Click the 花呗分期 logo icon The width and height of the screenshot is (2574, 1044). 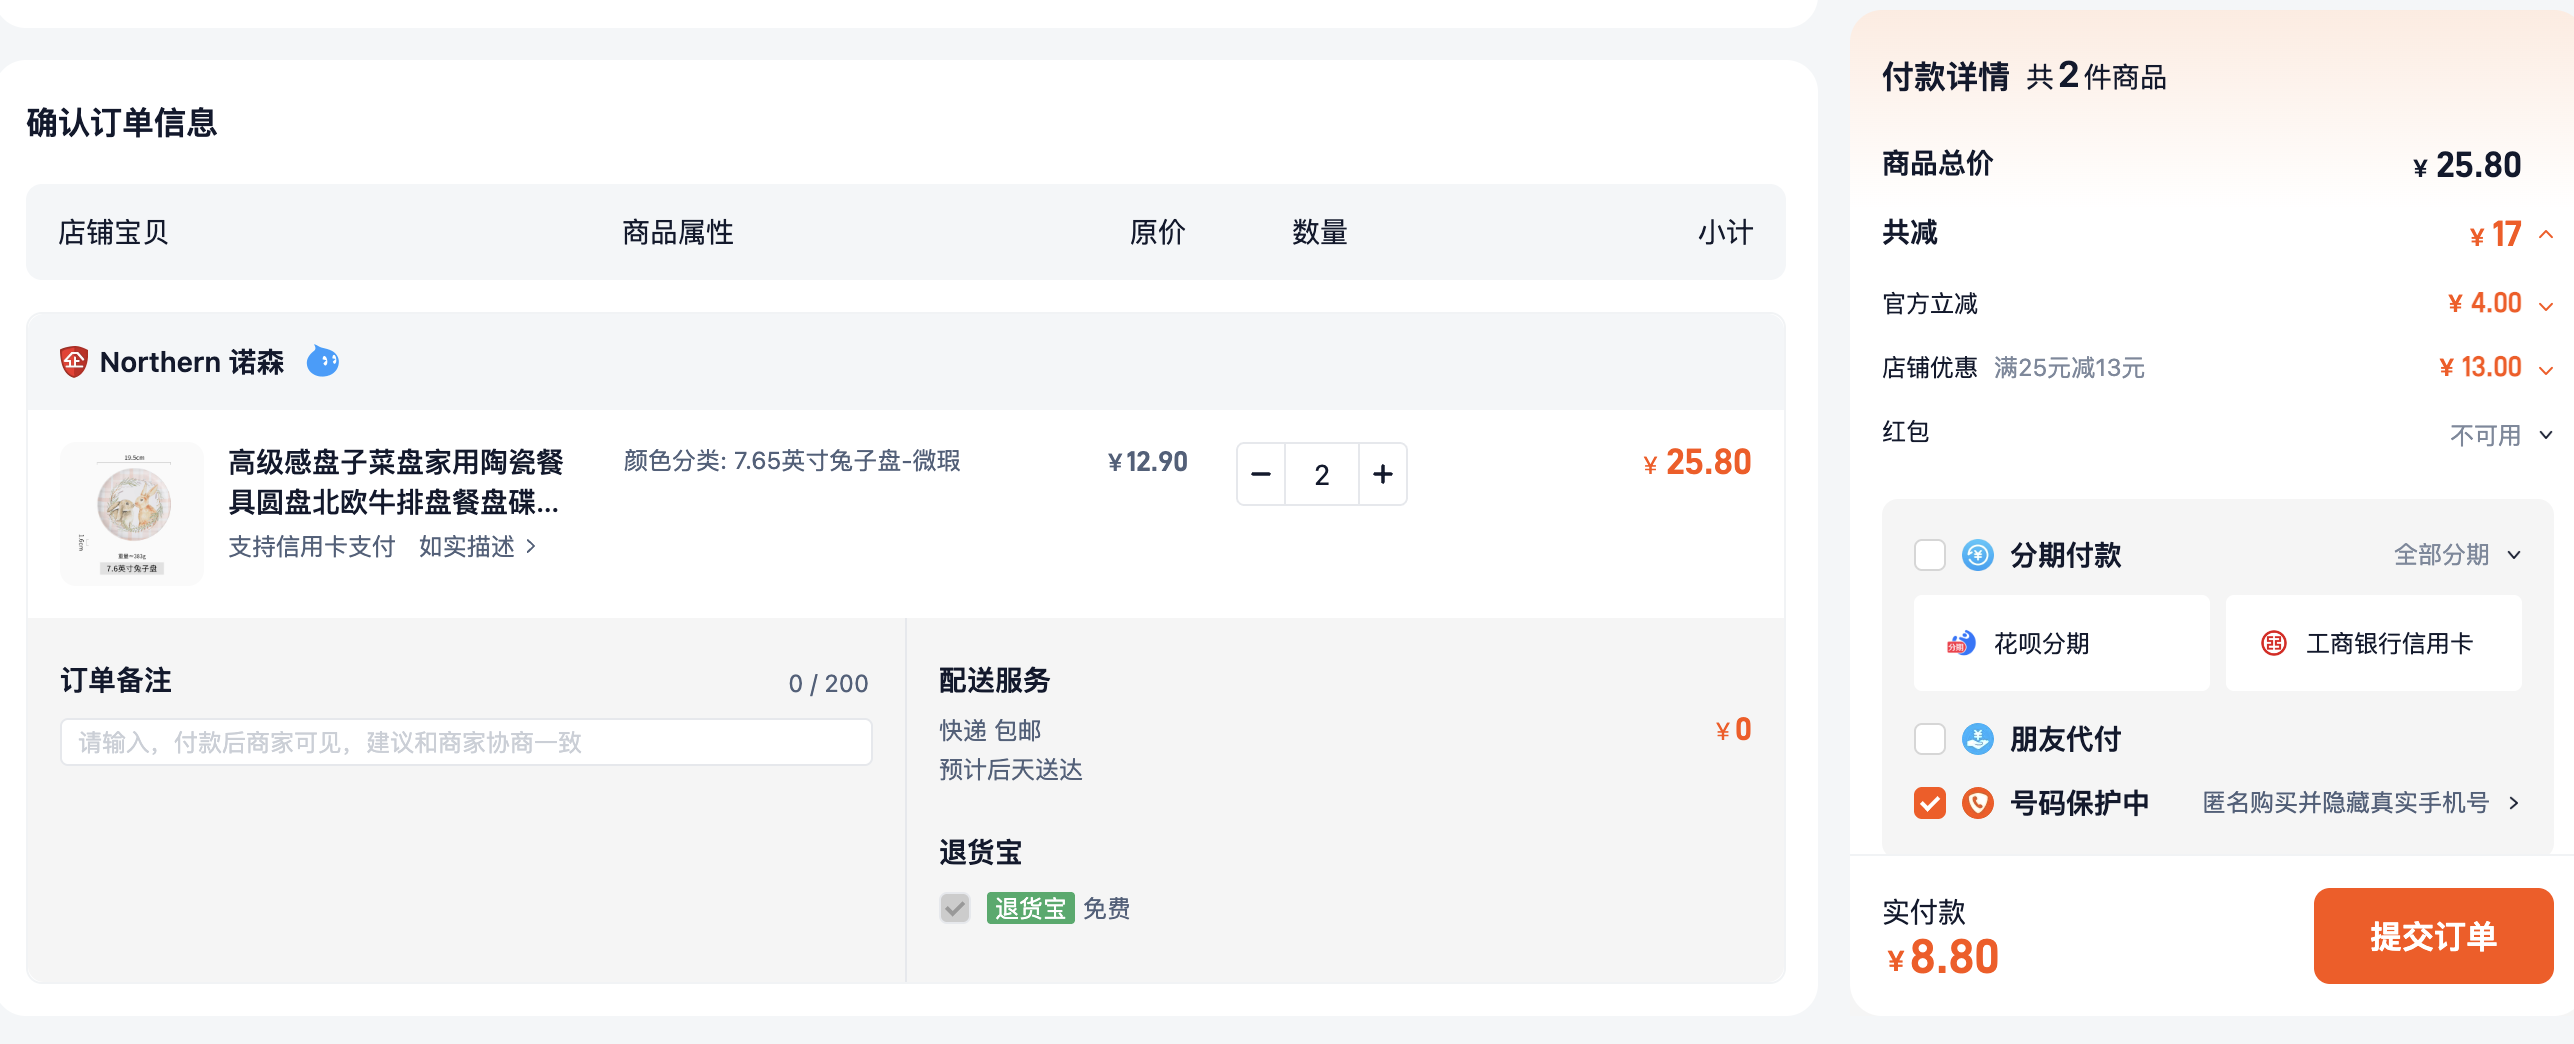click(1961, 643)
